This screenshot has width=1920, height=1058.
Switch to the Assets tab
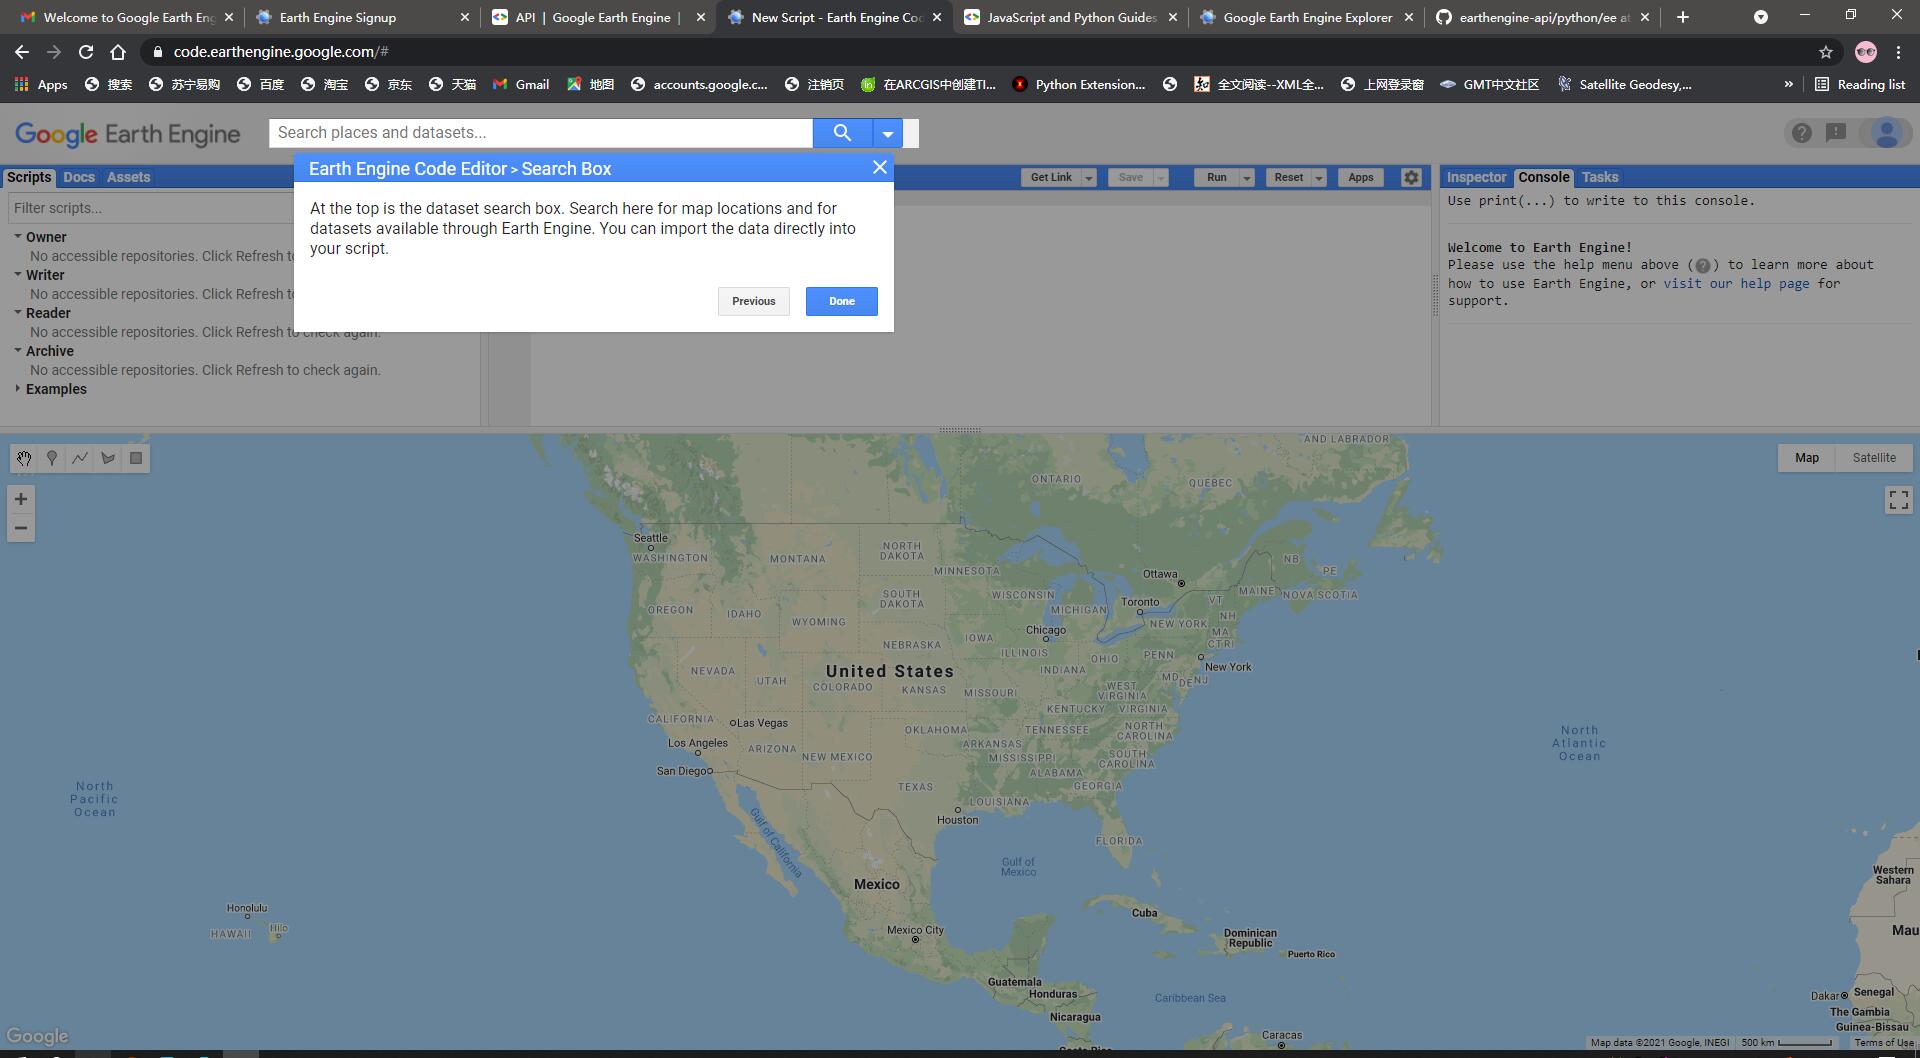coord(128,177)
